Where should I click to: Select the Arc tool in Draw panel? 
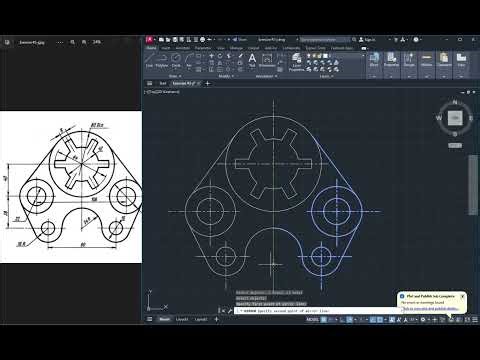189,60
